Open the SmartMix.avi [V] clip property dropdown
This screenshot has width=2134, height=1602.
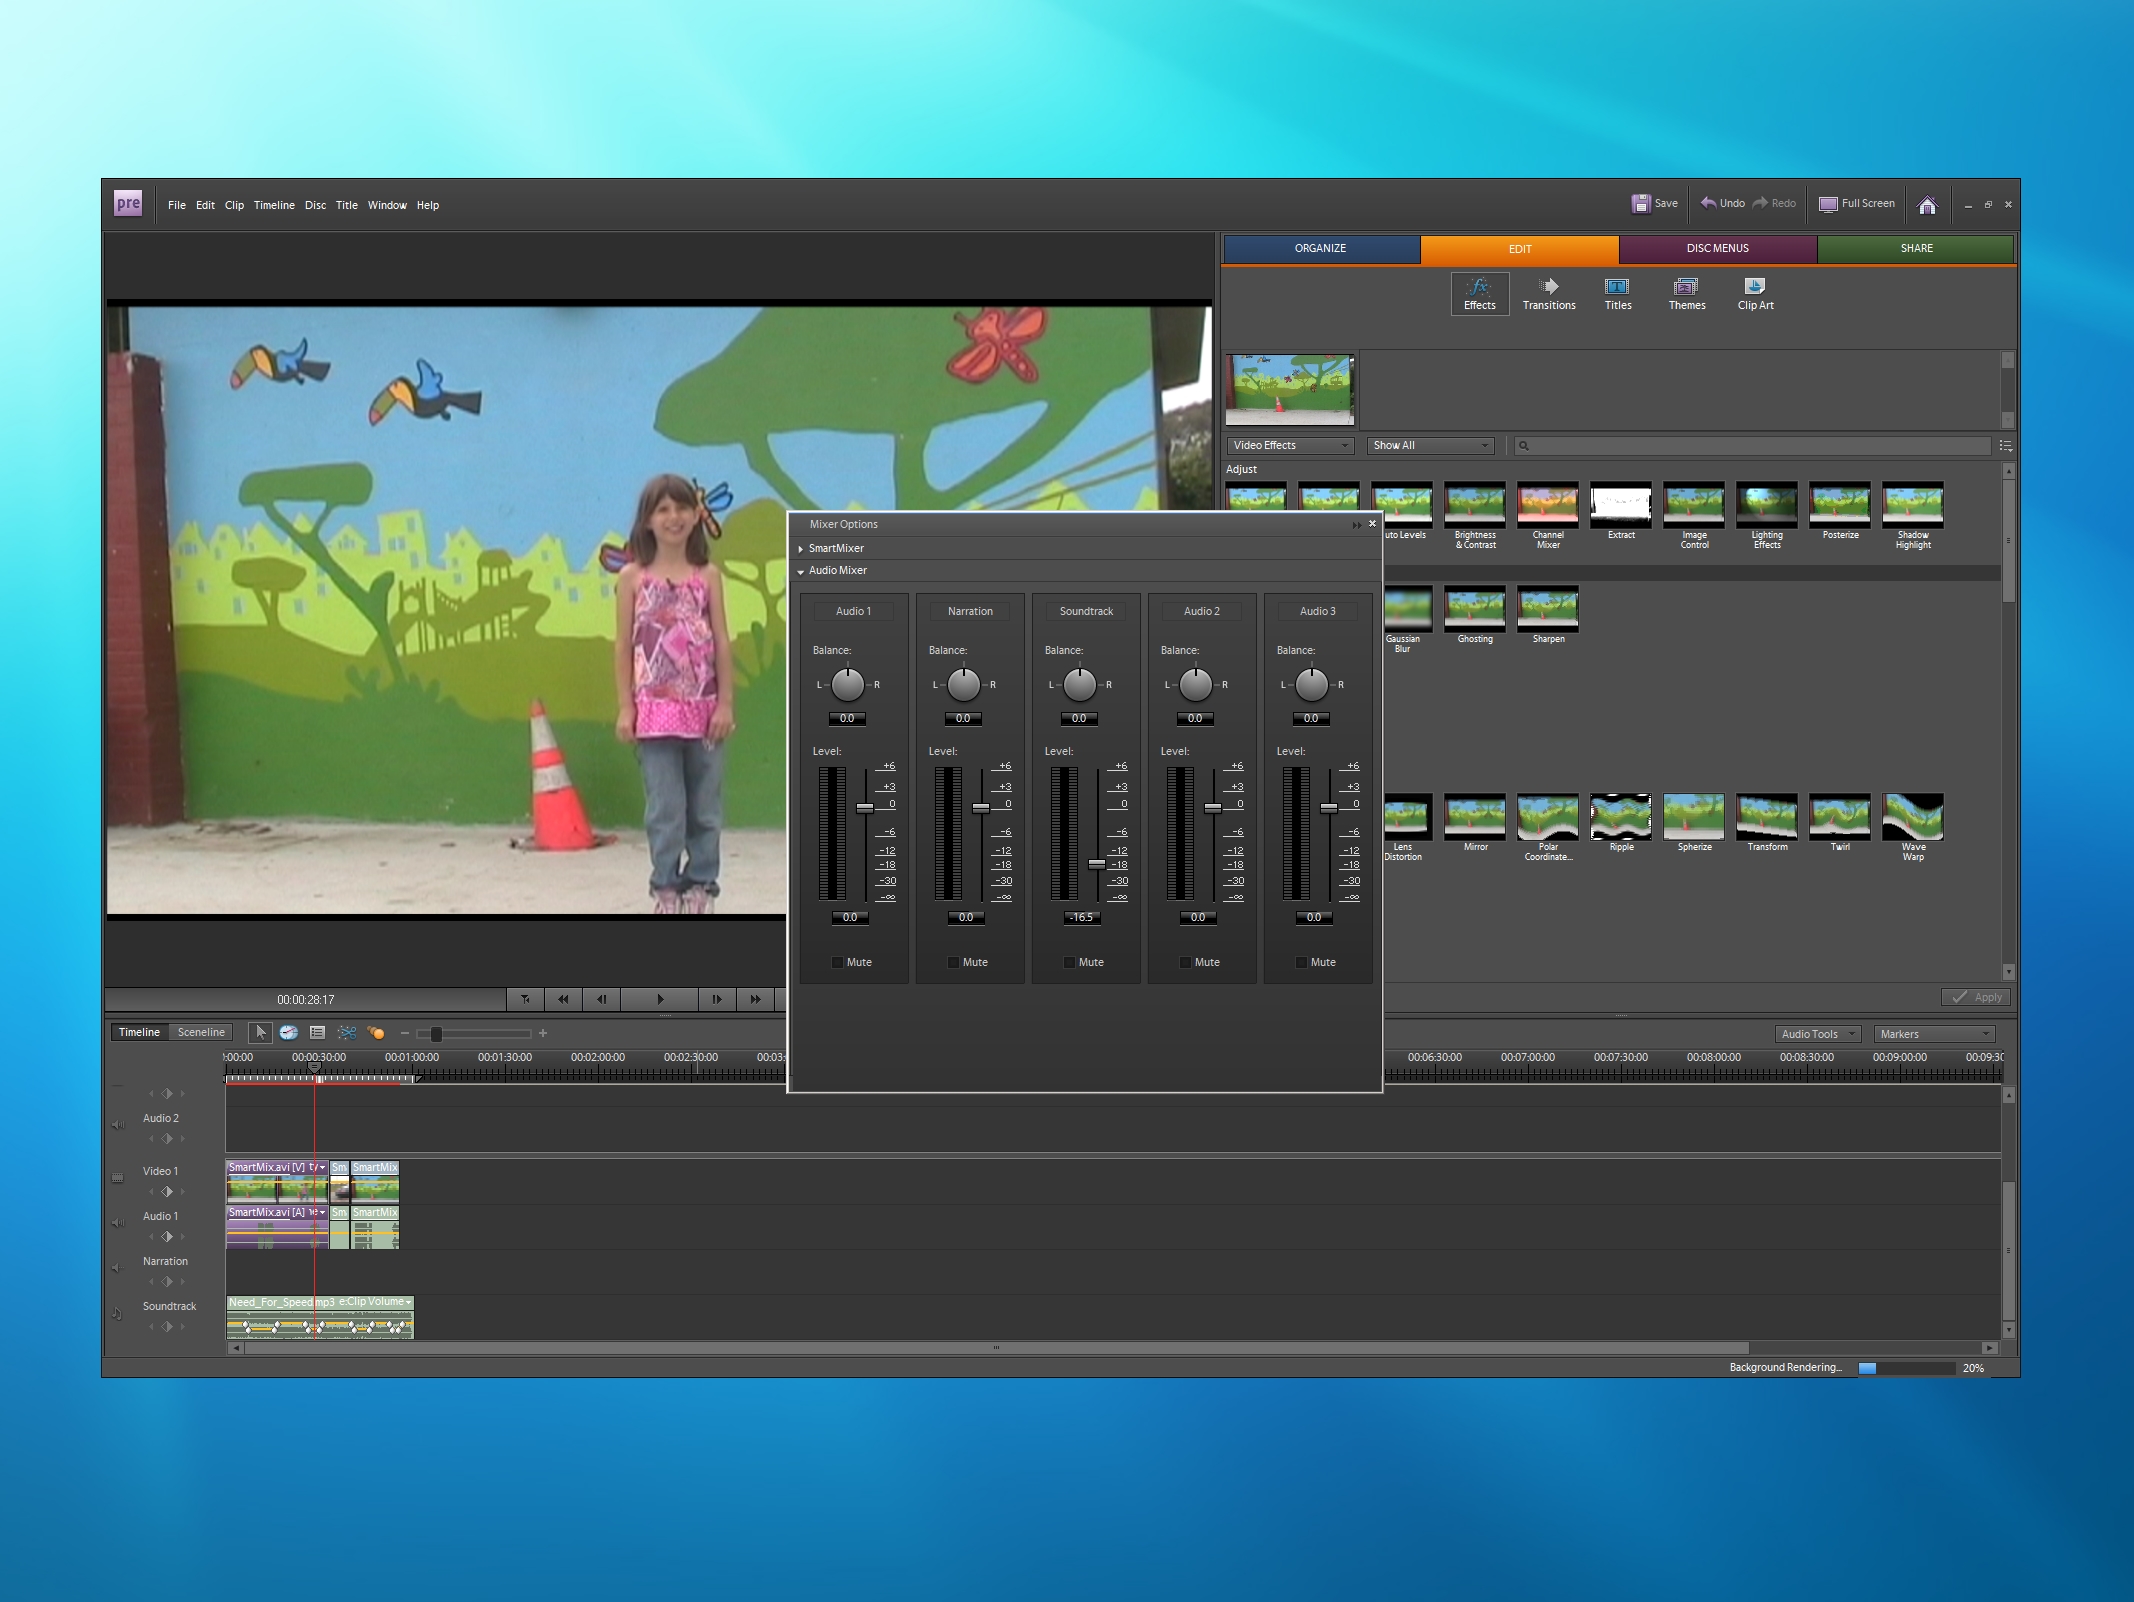click(322, 1167)
